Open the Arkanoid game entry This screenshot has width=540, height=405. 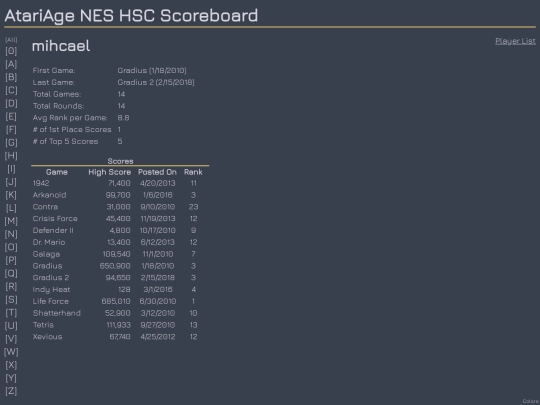[x=49, y=195]
